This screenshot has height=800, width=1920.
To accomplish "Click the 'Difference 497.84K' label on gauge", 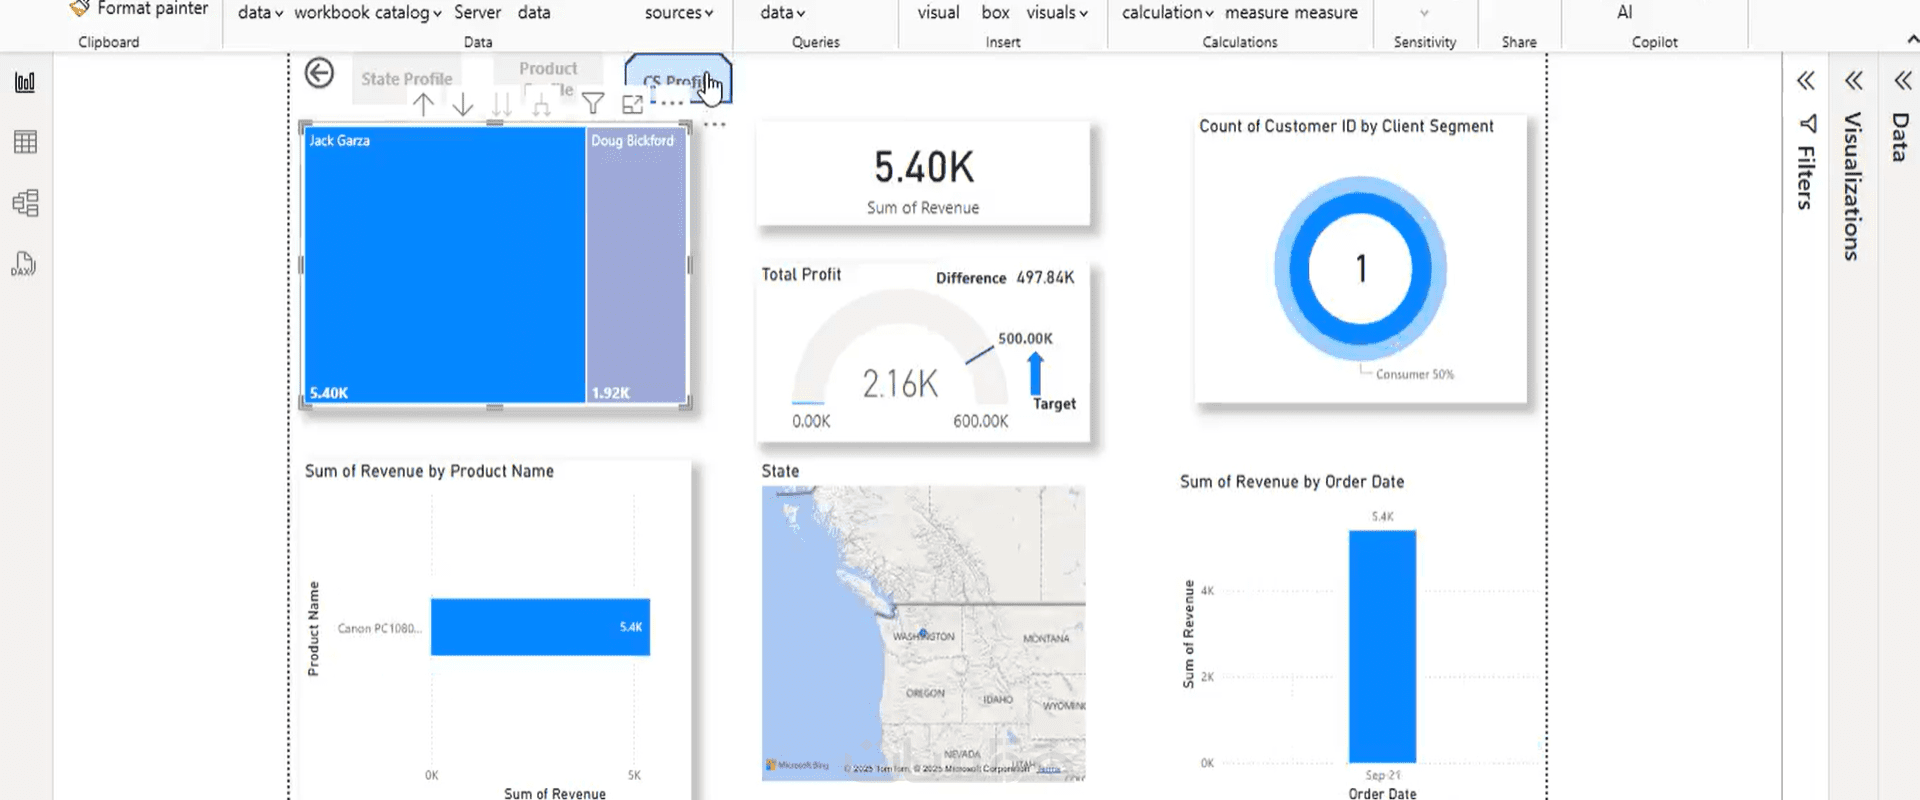I will click(1005, 278).
